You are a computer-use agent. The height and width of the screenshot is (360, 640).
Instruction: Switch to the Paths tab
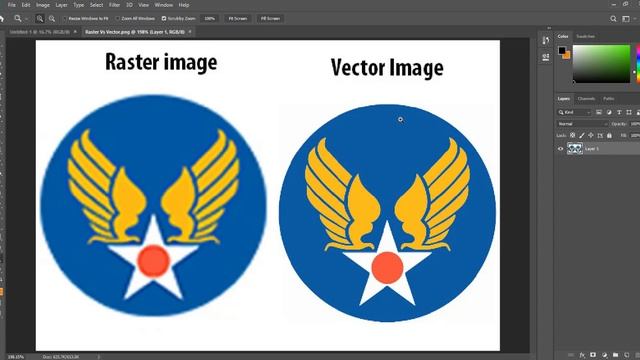pyautogui.click(x=609, y=99)
